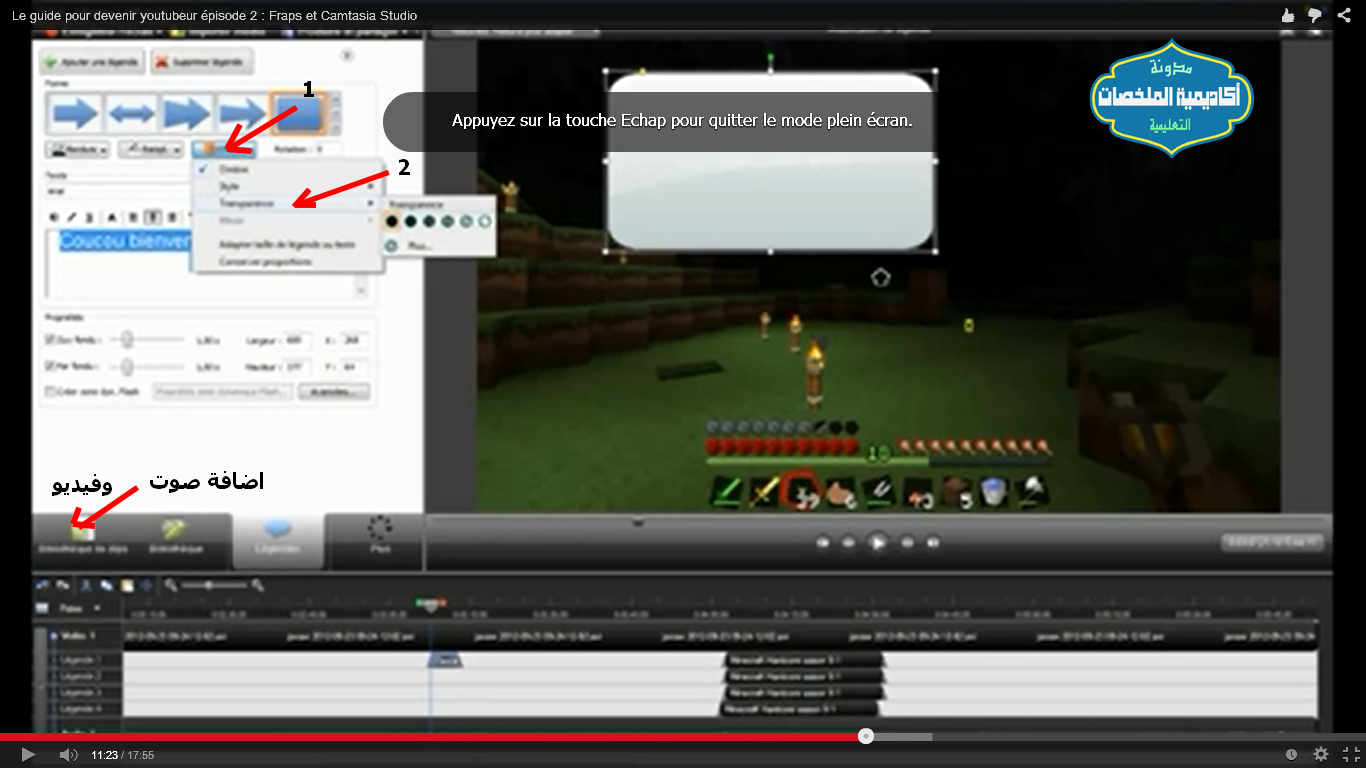Open the Effets dropdown button
The image size is (1366, 768).
223,149
